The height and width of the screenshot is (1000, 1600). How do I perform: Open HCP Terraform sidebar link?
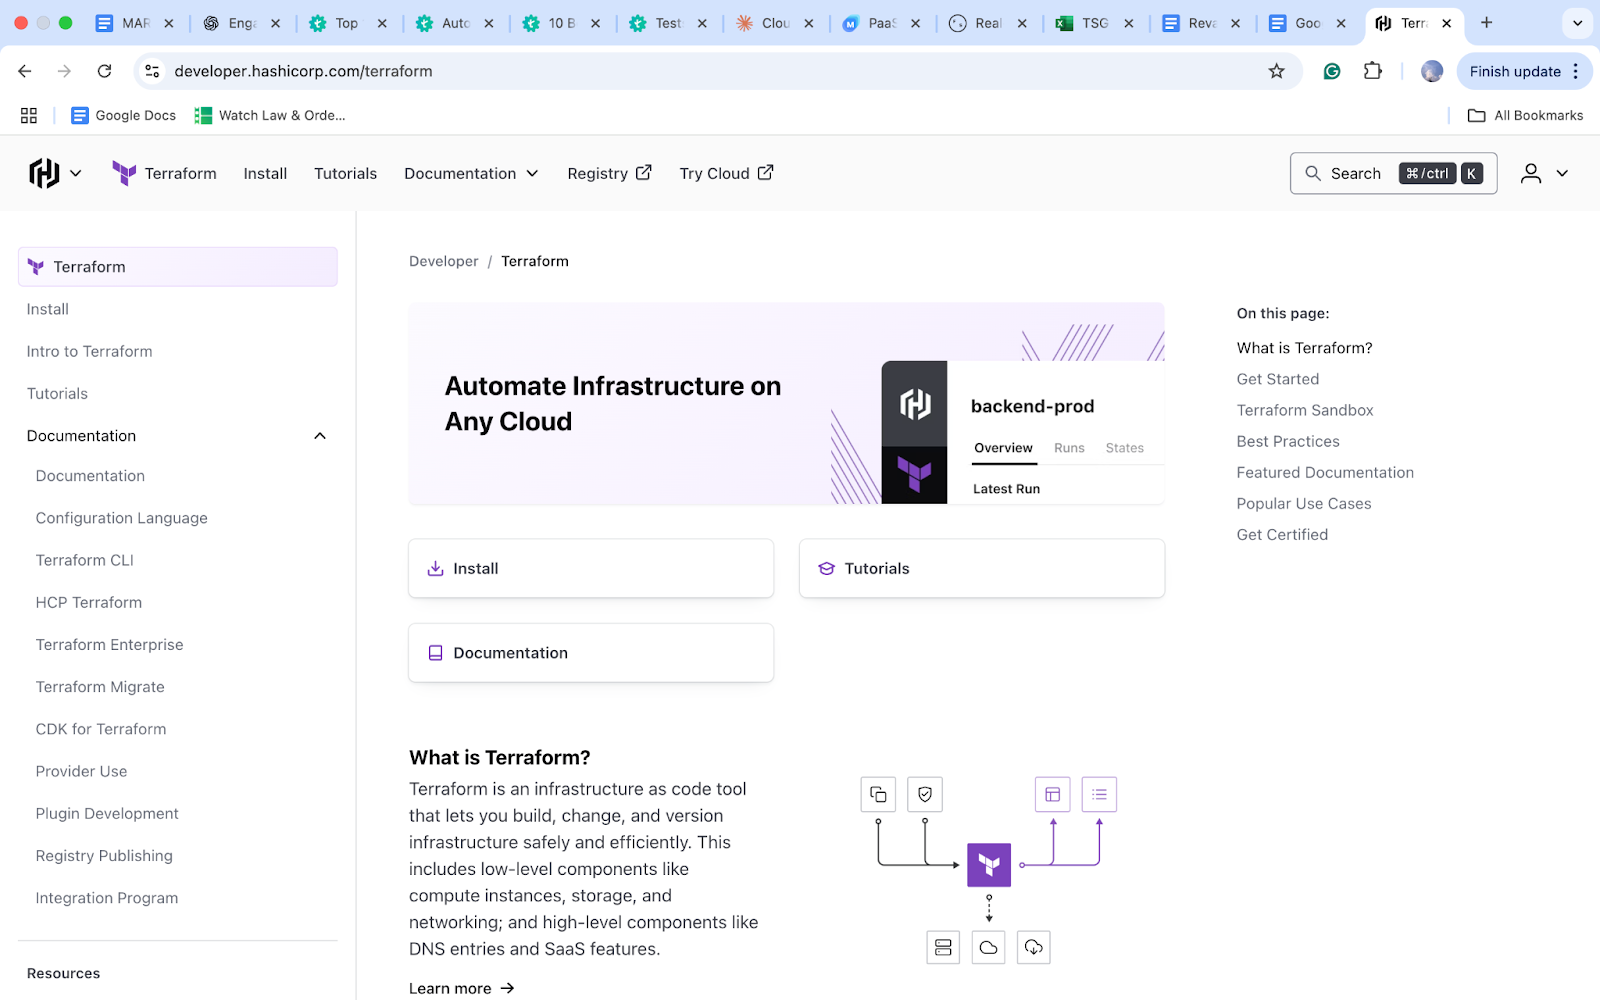coord(89,602)
